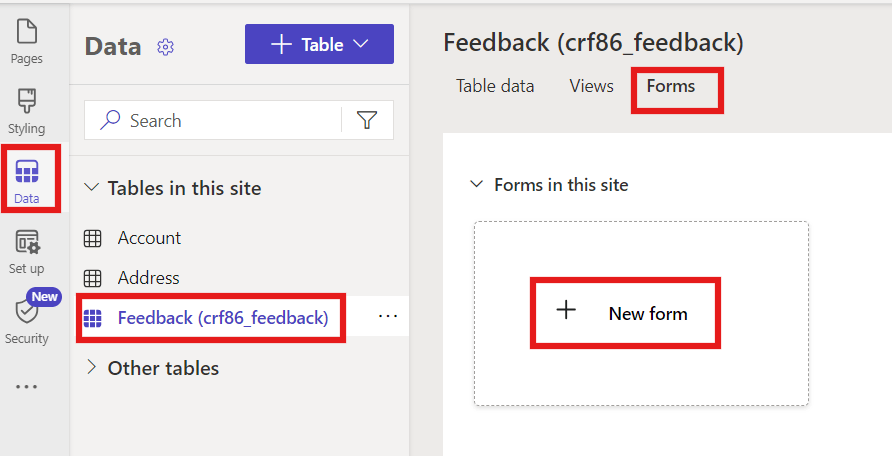Click the three-dot more icon in sidebar
892x456 pixels.
point(26,387)
